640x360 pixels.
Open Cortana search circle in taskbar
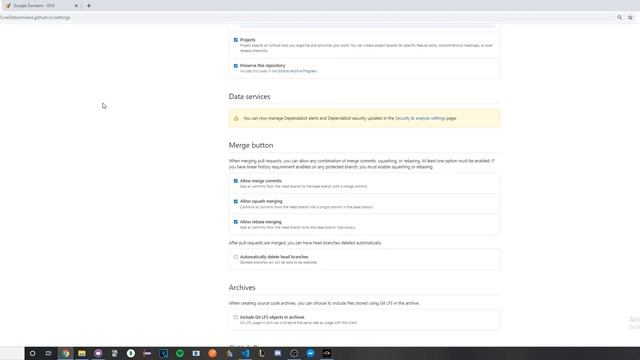tap(32, 353)
